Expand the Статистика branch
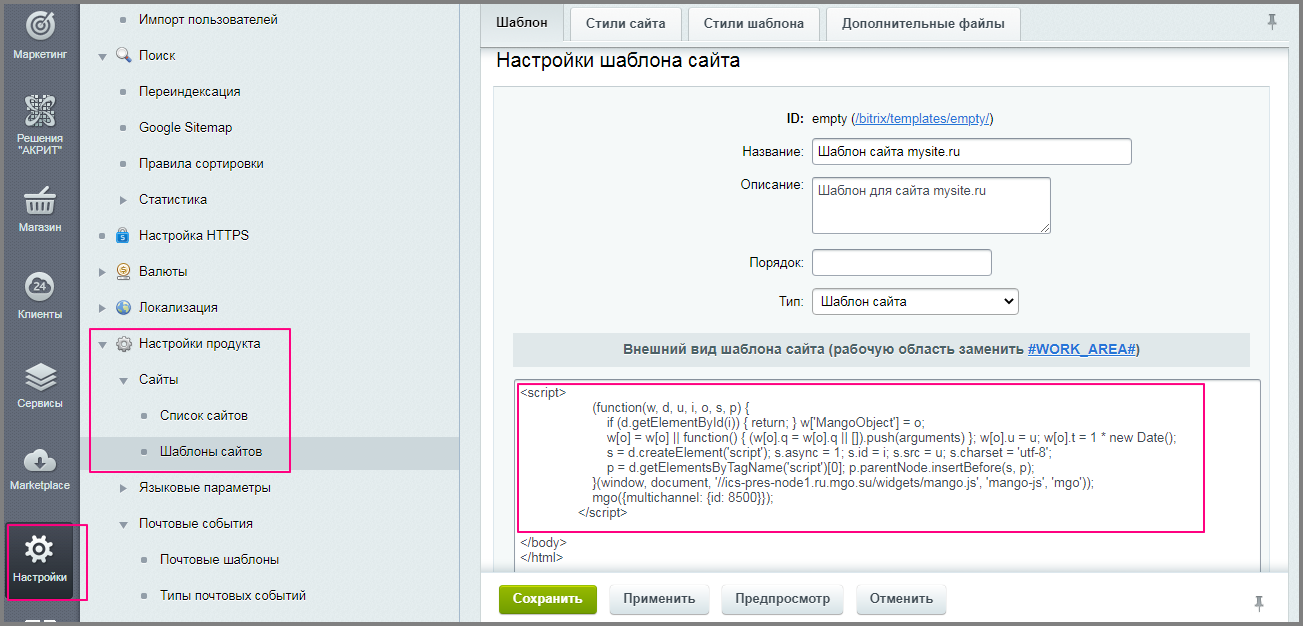 click(123, 200)
